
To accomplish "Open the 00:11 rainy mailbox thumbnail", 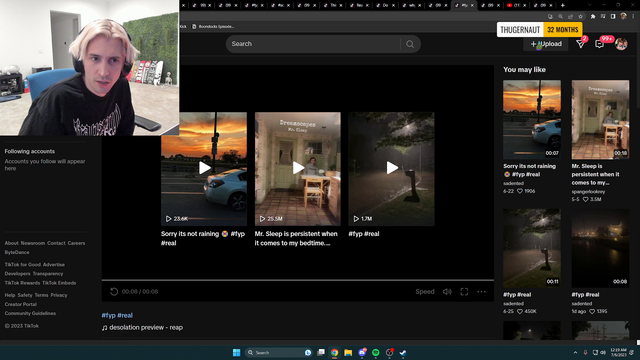I will (x=531, y=248).
